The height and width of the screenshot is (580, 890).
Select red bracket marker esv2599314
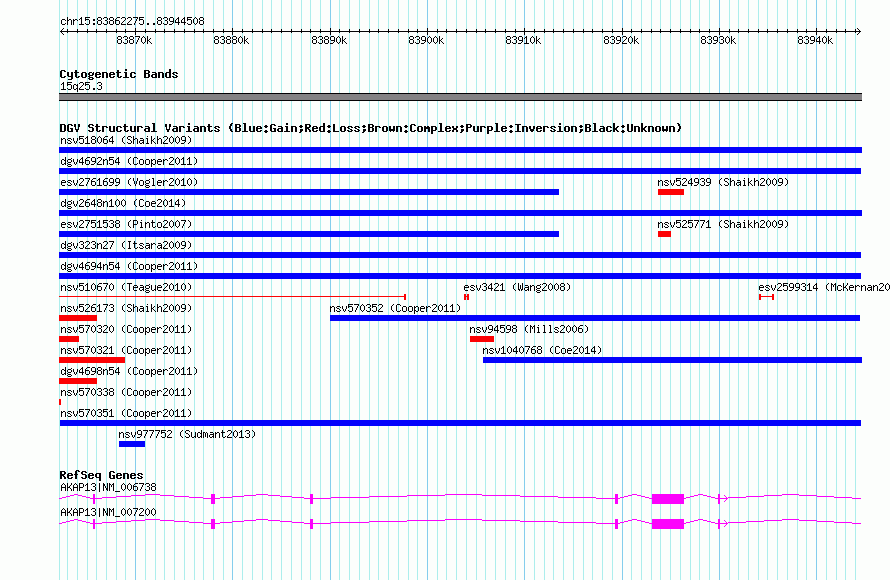[766, 297]
